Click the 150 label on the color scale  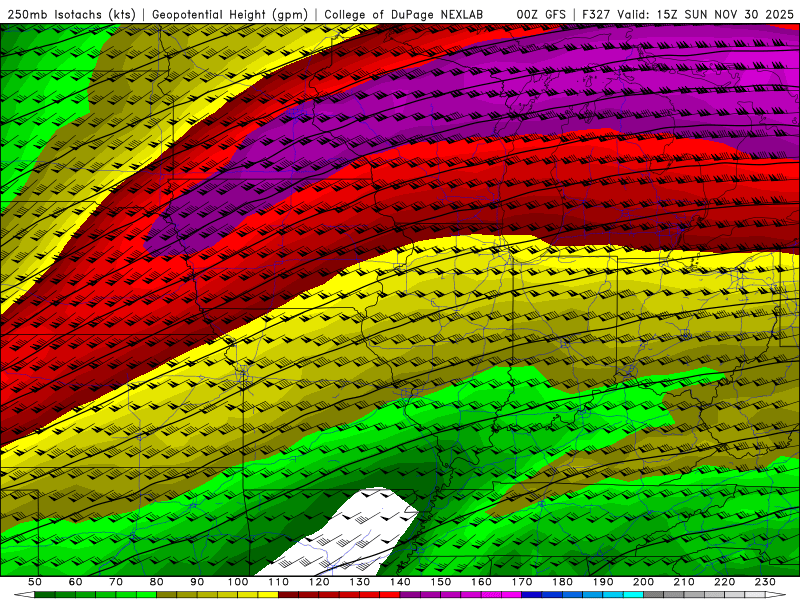coord(441,582)
